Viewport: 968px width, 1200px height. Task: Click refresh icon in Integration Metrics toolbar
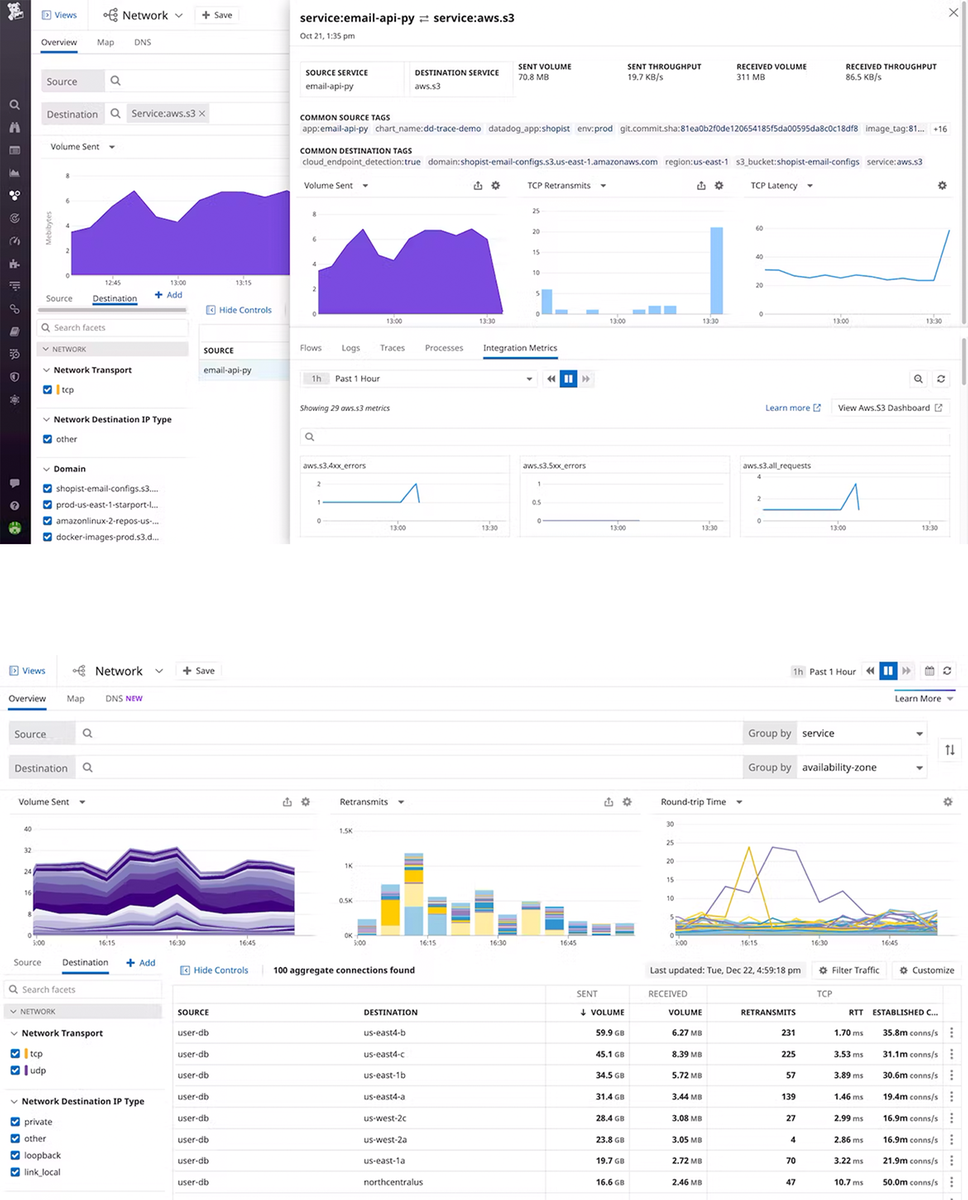click(x=941, y=379)
